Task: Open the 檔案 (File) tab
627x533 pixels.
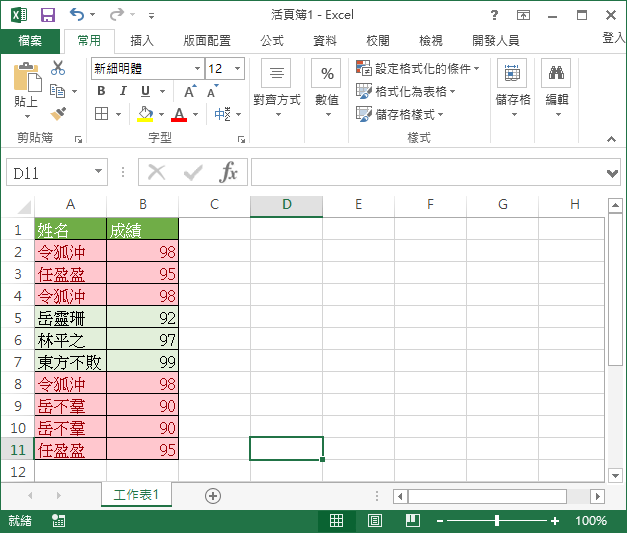Action: point(30,41)
